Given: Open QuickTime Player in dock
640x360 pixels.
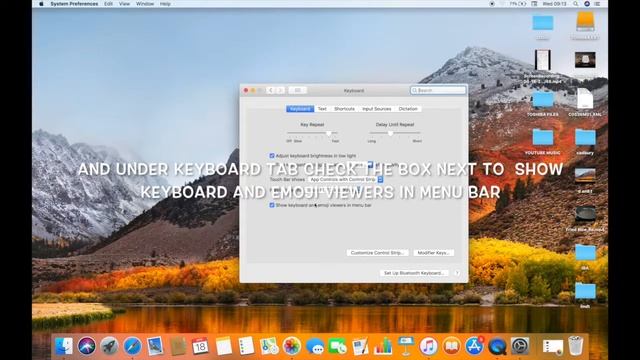Looking at the screenshot, I should point(497,346).
